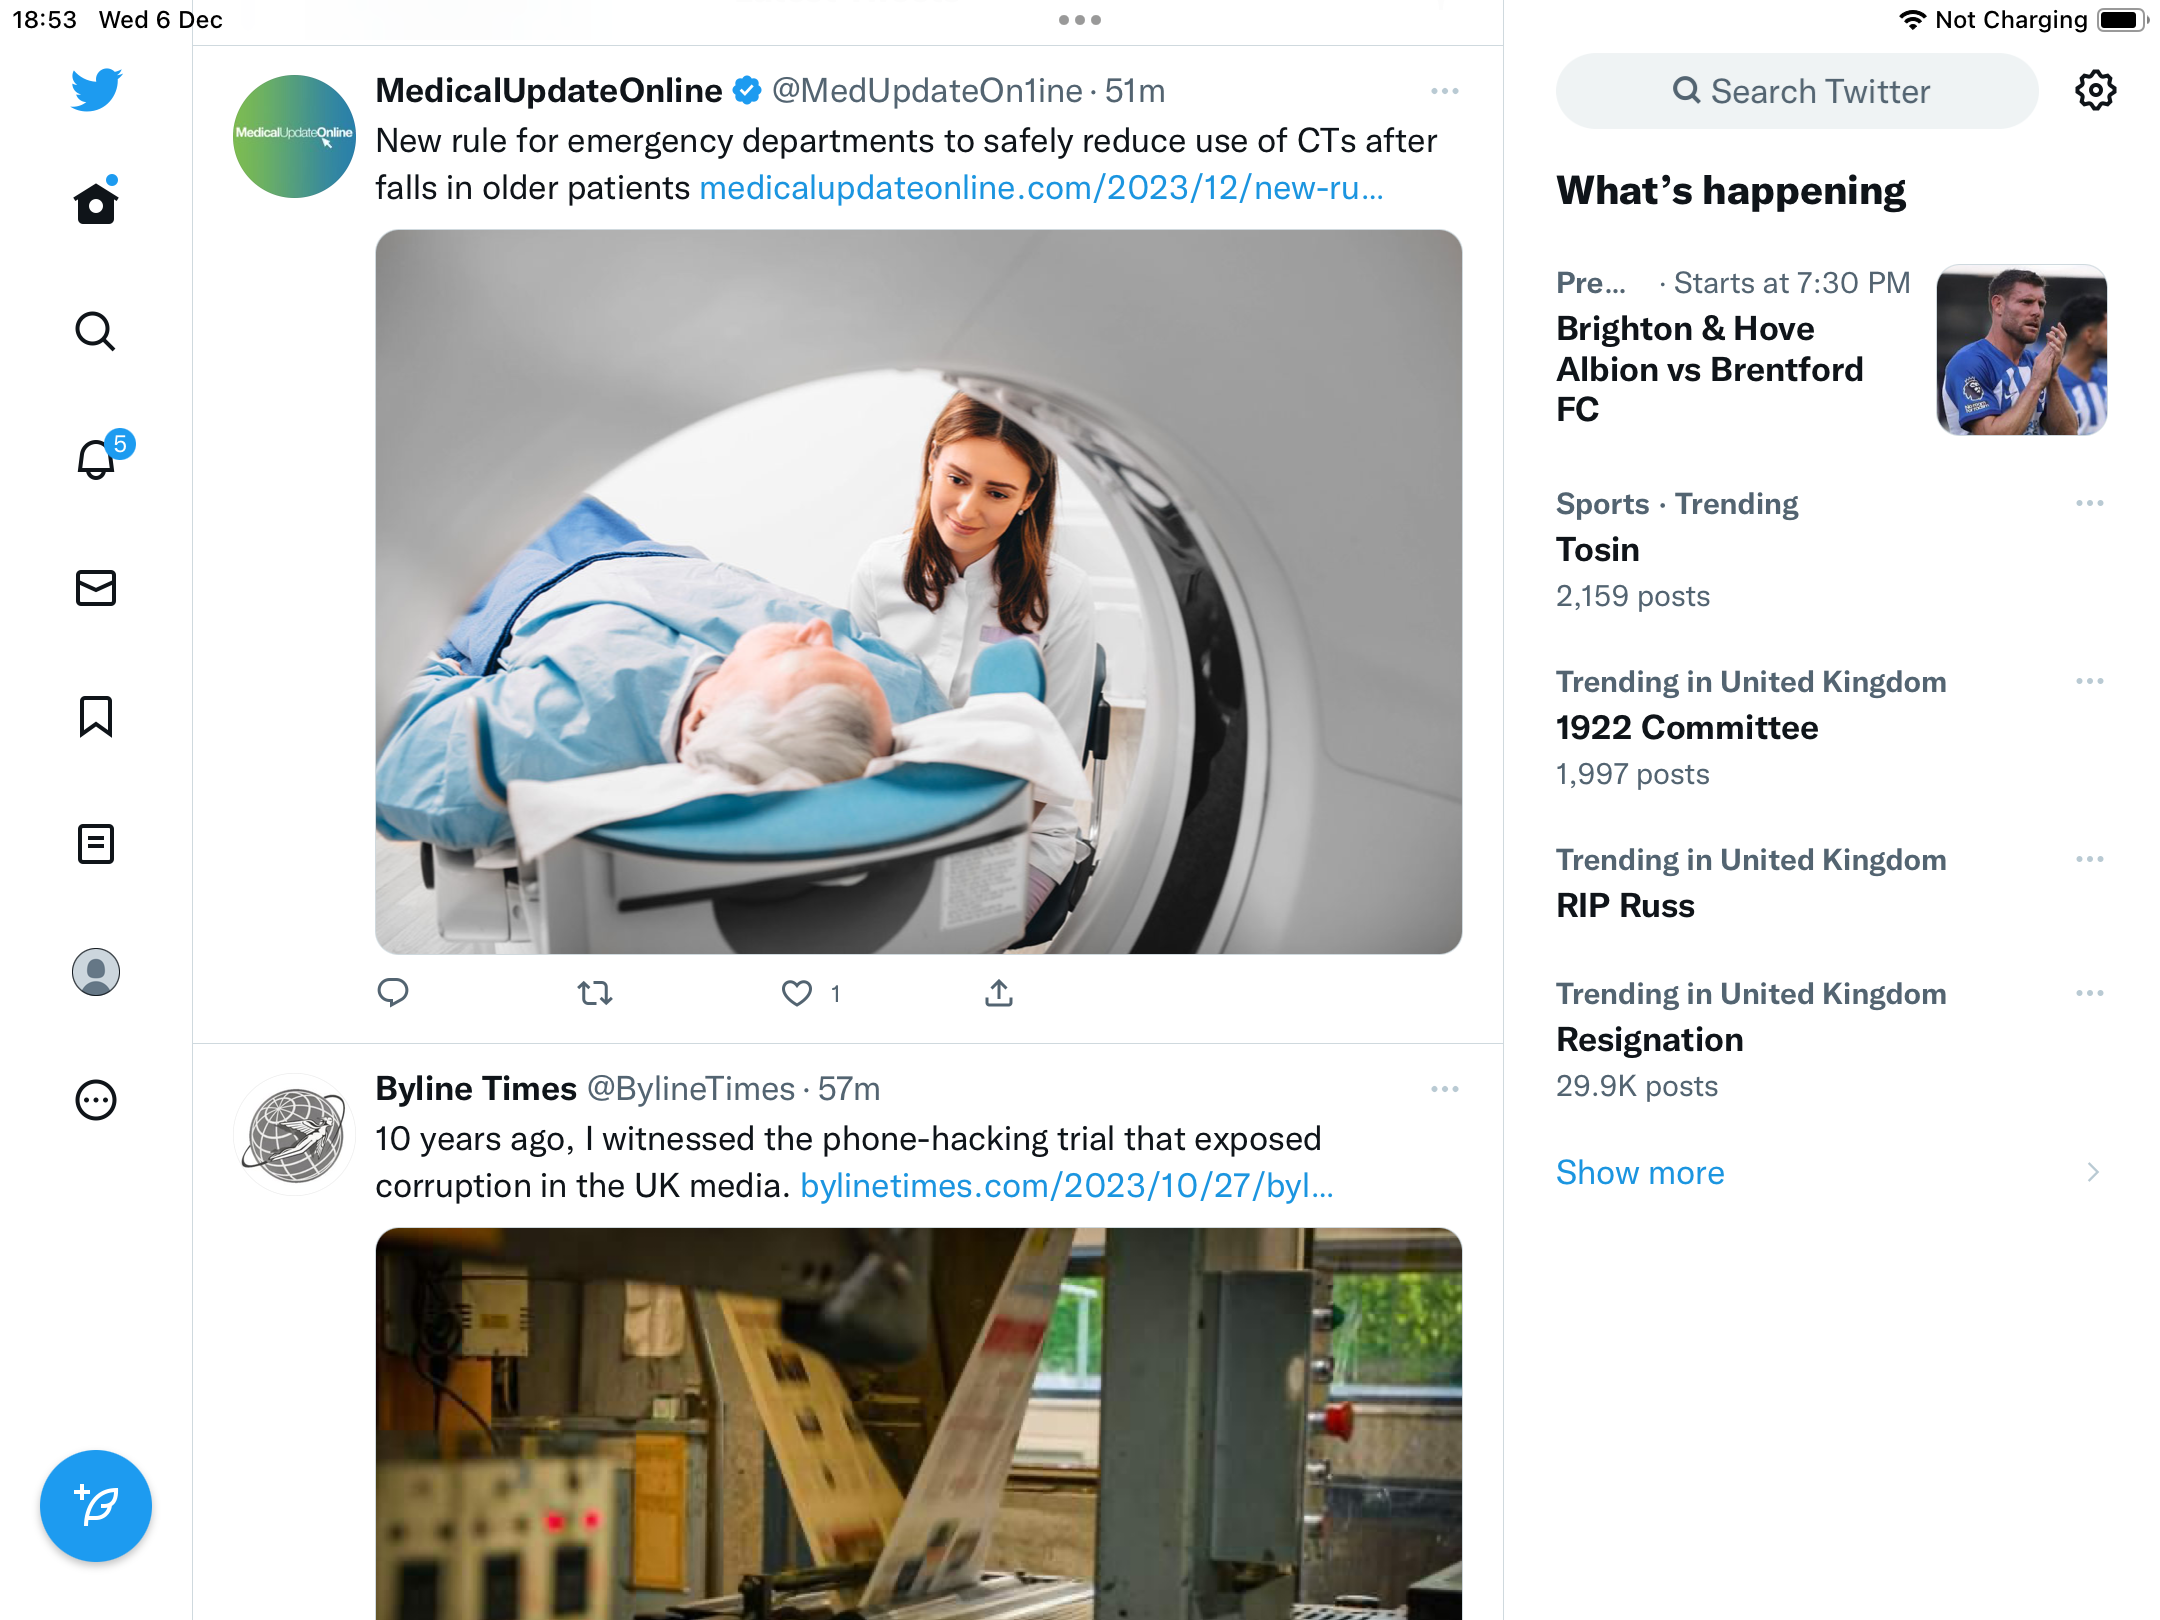This screenshot has height=1620, width=2160.
Task: Open more menu on Byline Times tweet
Action: coord(1444,1089)
